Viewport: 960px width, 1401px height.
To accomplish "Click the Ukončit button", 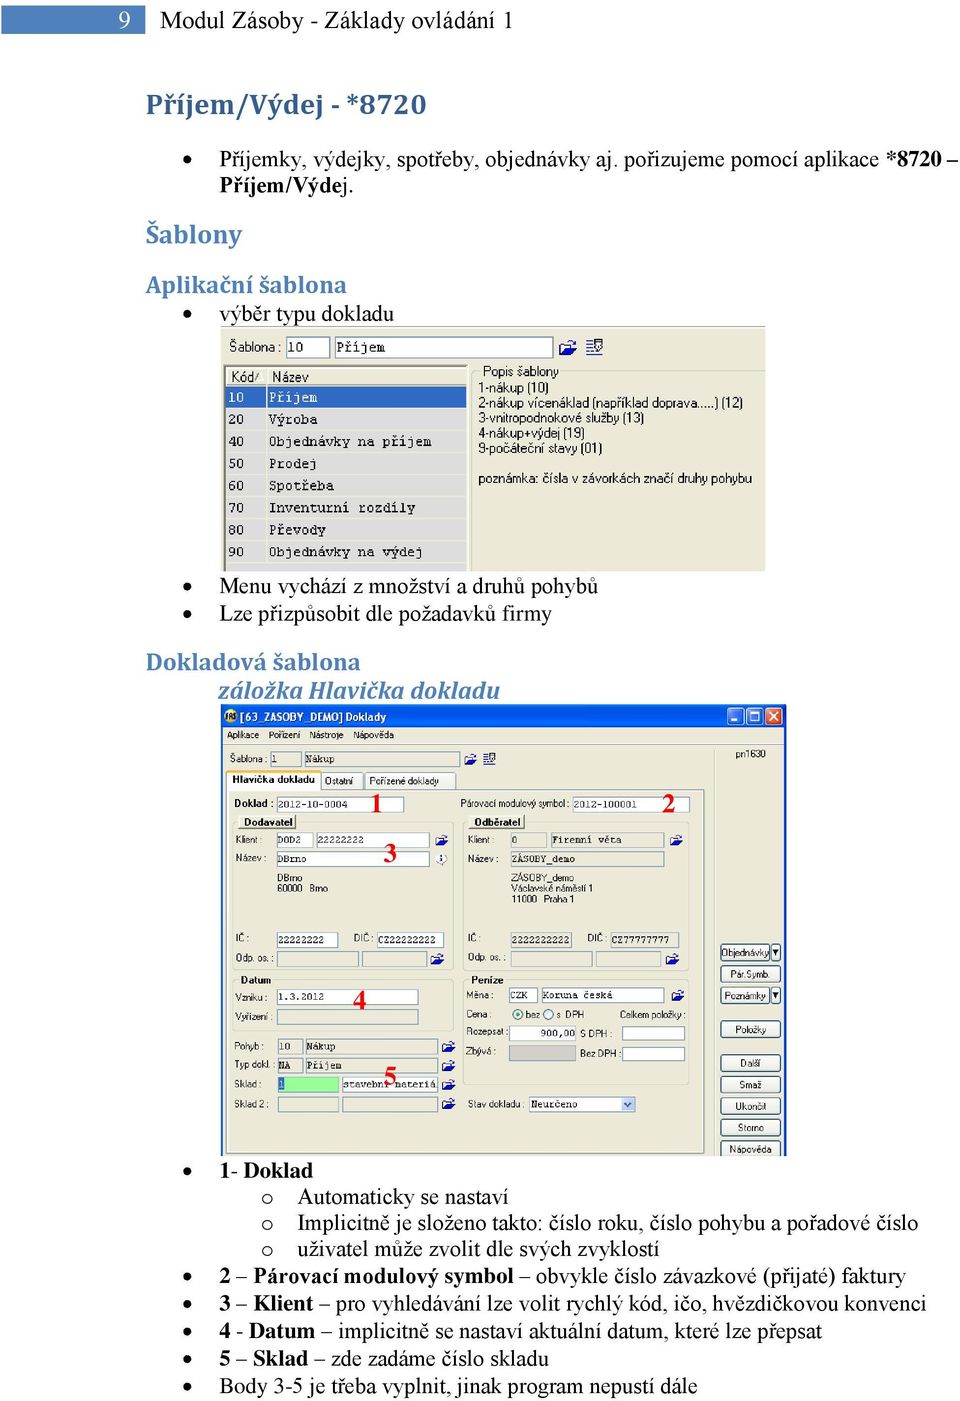I will coord(750,1107).
